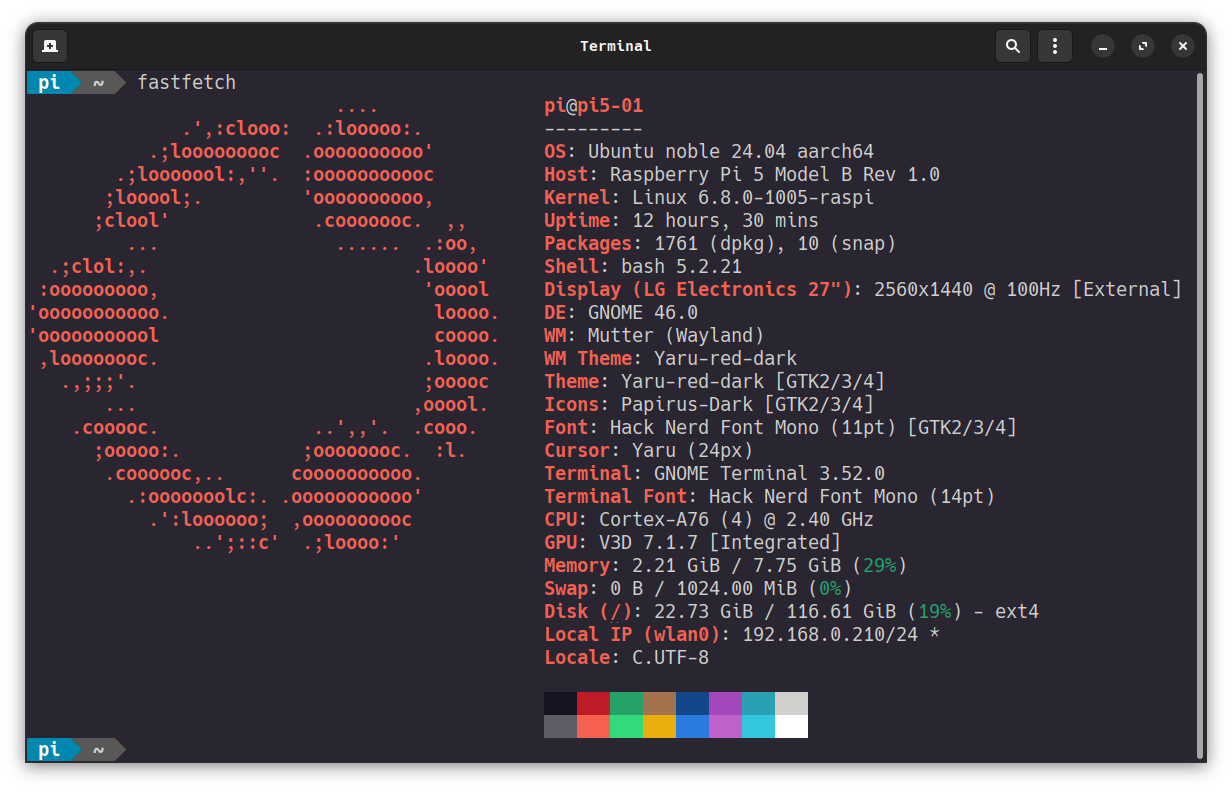The width and height of the screenshot is (1232, 791).
Task: Click the search magnifier icon
Action: [1013, 46]
